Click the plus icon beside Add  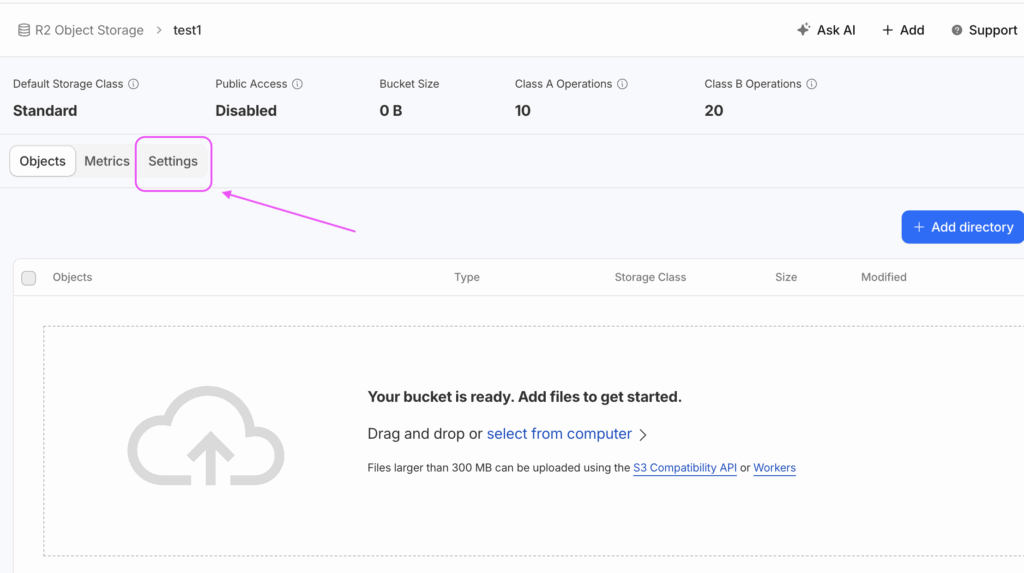tap(887, 30)
